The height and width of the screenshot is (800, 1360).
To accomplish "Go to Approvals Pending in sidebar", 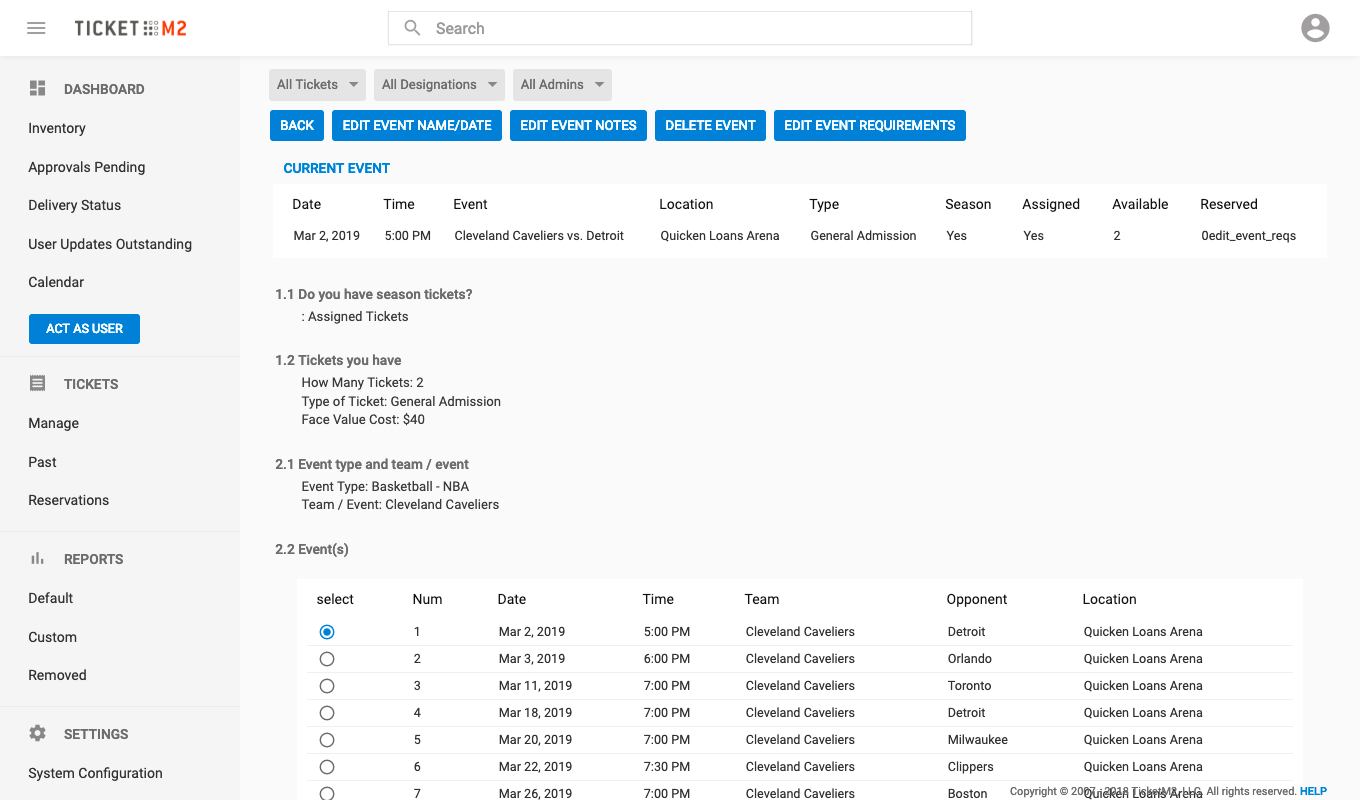I will tap(87, 167).
